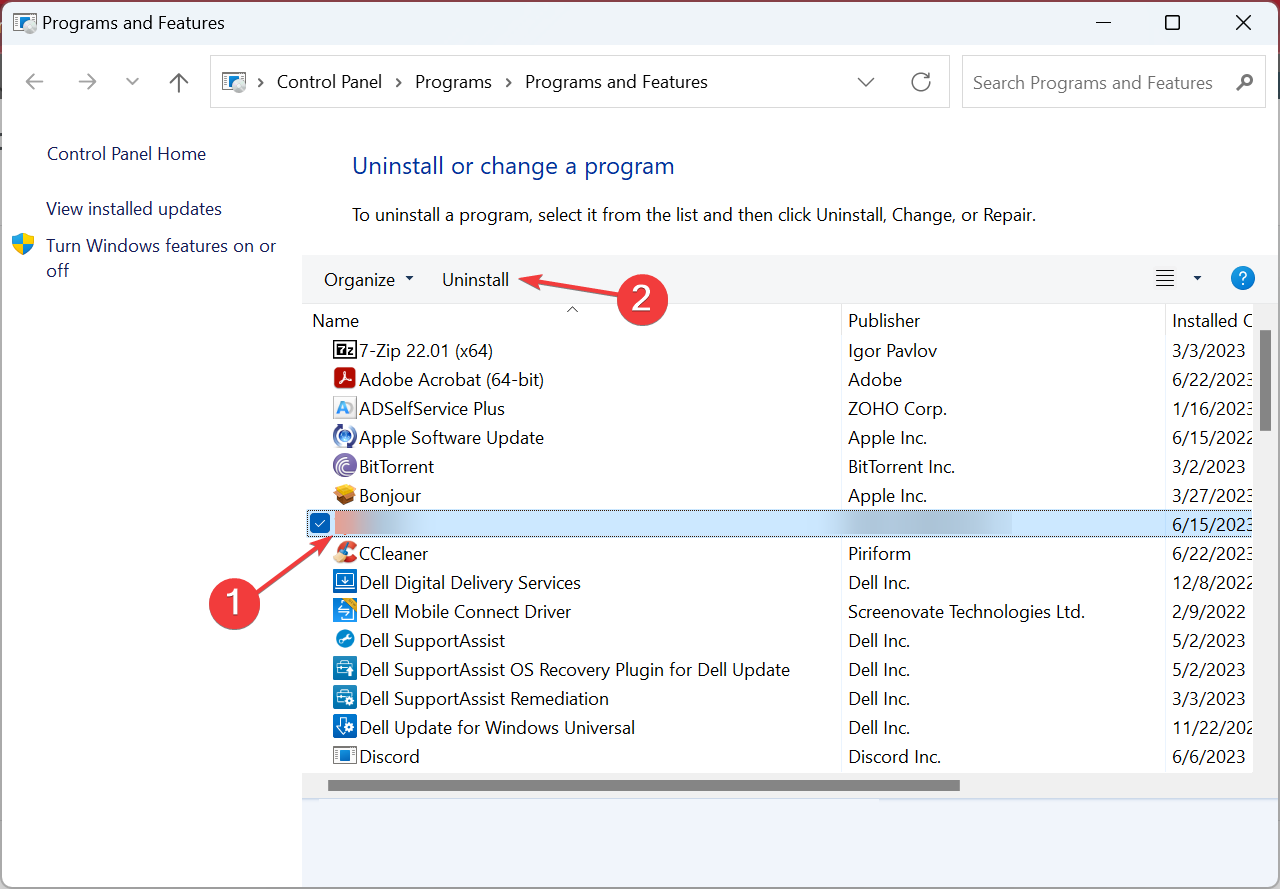This screenshot has height=889, width=1280.
Task: Click the 1/16/2023 install date
Action: click(x=1212, y=409)
